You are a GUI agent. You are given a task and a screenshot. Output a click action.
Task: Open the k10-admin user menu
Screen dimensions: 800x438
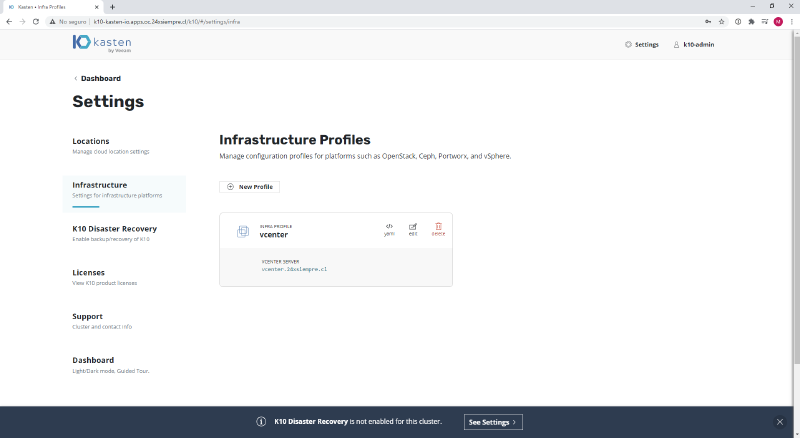693,44
